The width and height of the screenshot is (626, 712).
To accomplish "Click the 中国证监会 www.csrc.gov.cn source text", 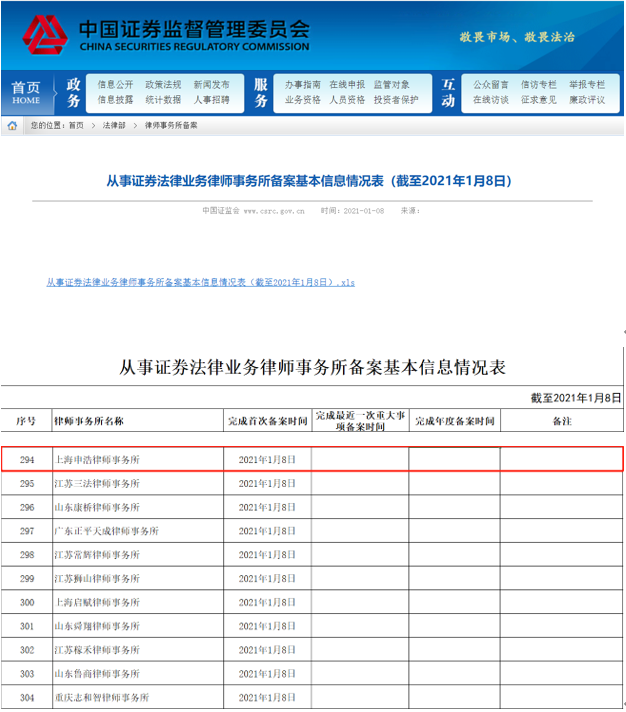I will click(253, 211).
